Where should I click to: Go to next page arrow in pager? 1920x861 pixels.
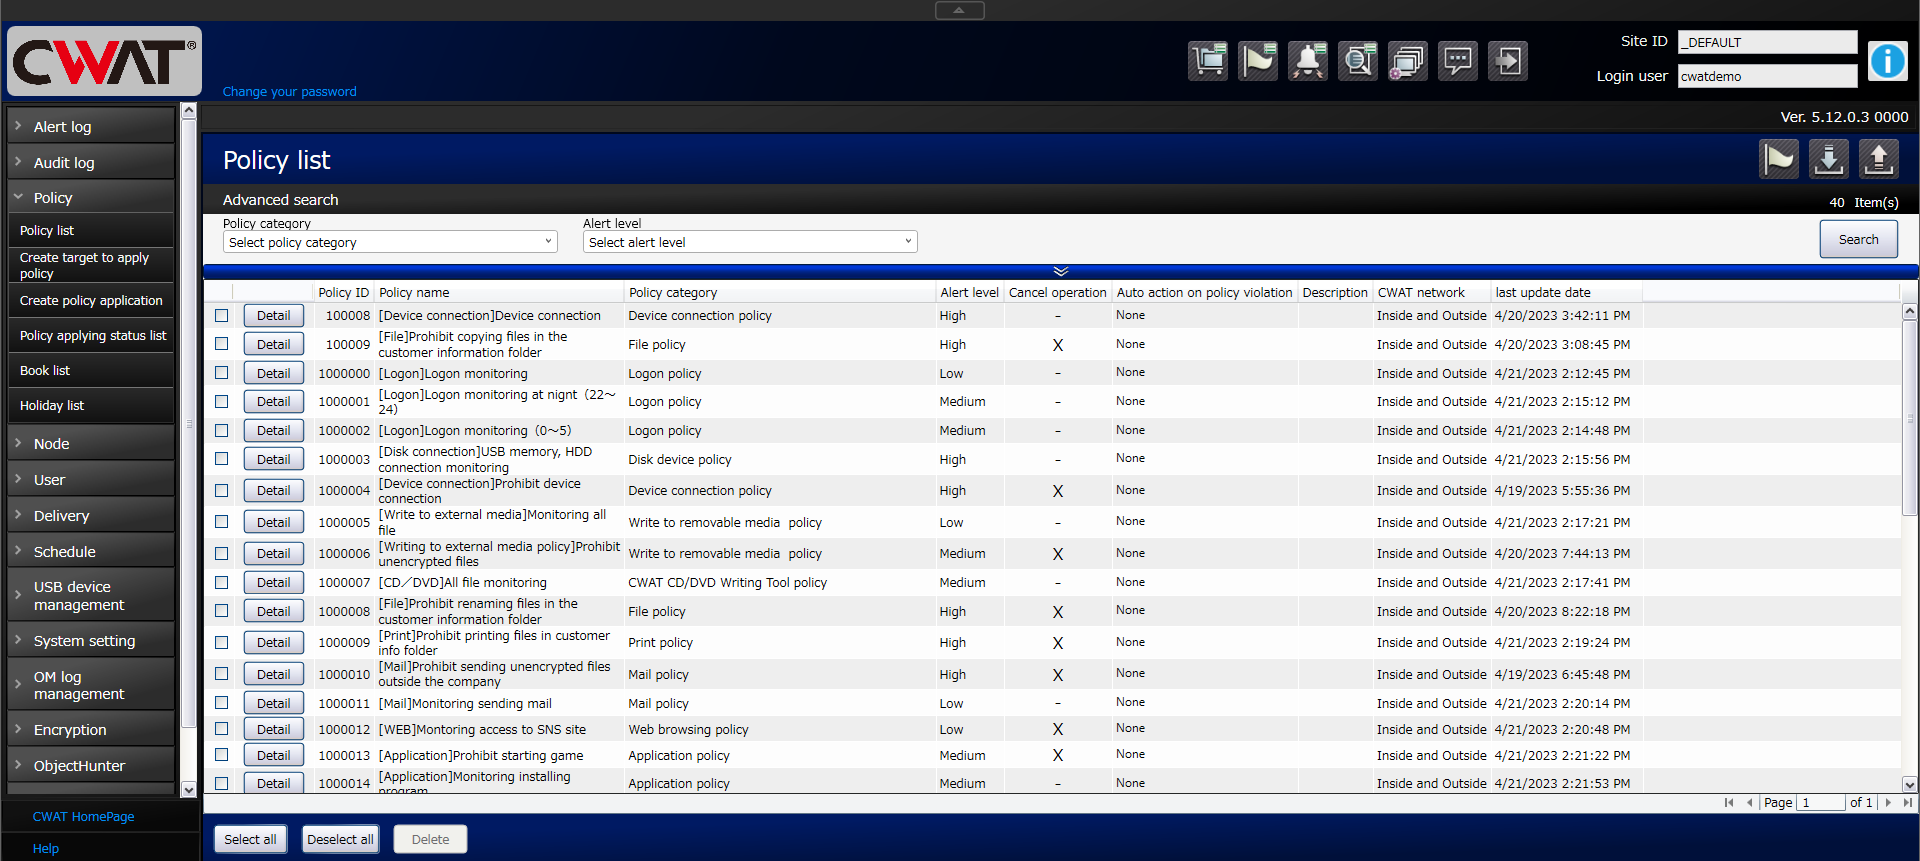(1888, 802)
